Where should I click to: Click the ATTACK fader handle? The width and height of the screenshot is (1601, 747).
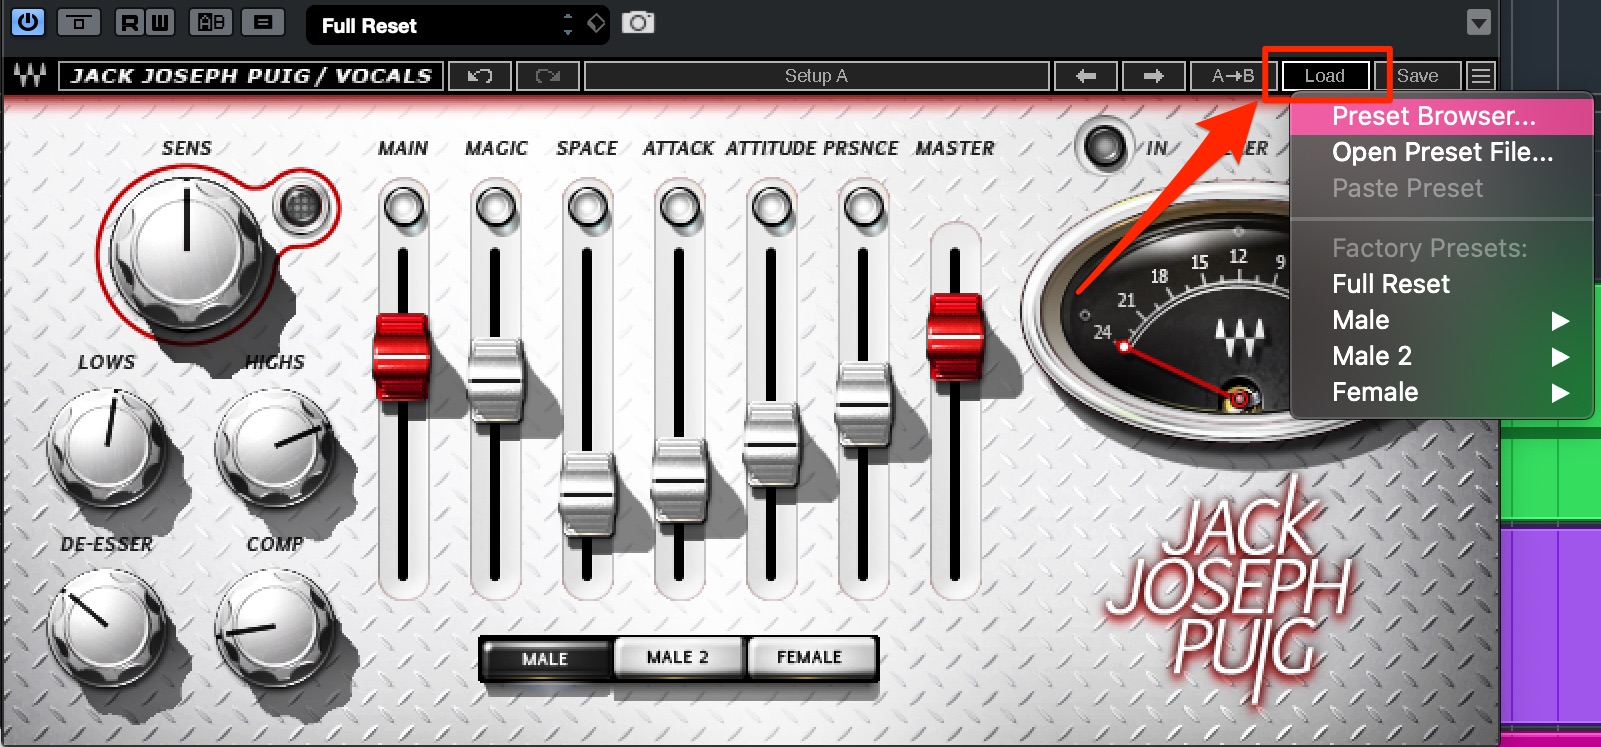(679, 480)
